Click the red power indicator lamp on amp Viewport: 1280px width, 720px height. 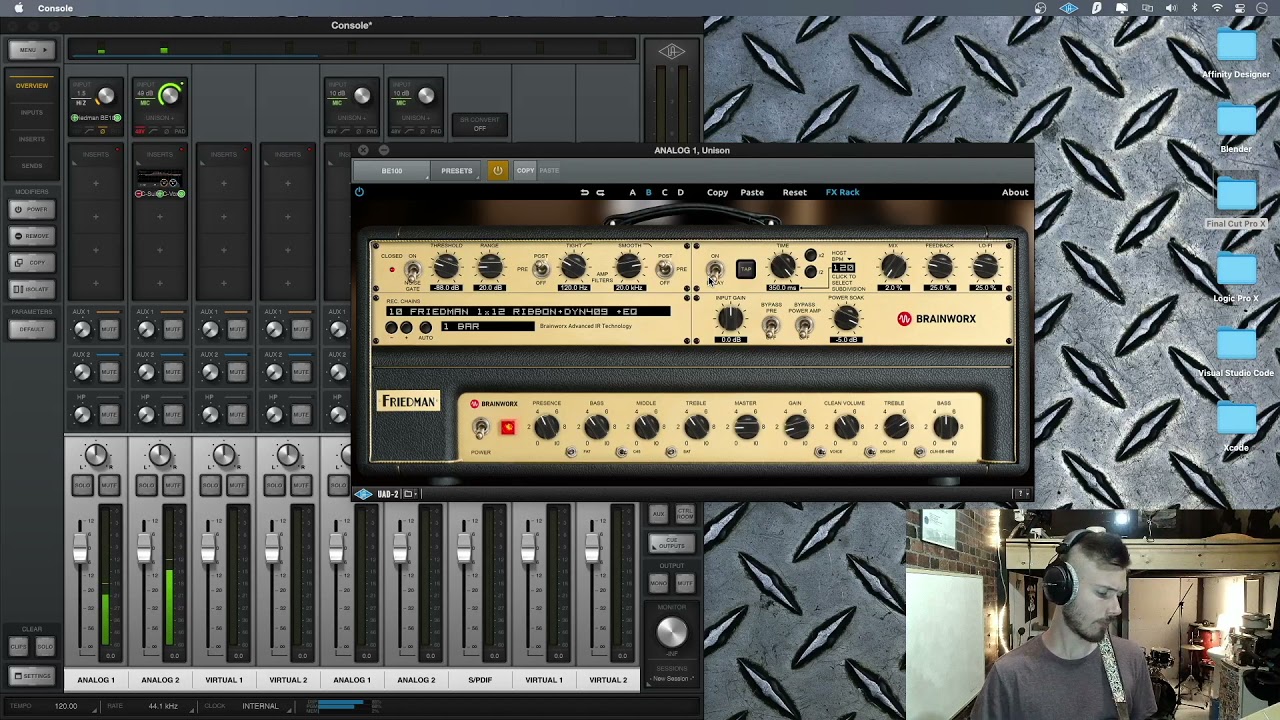point(507,428)
